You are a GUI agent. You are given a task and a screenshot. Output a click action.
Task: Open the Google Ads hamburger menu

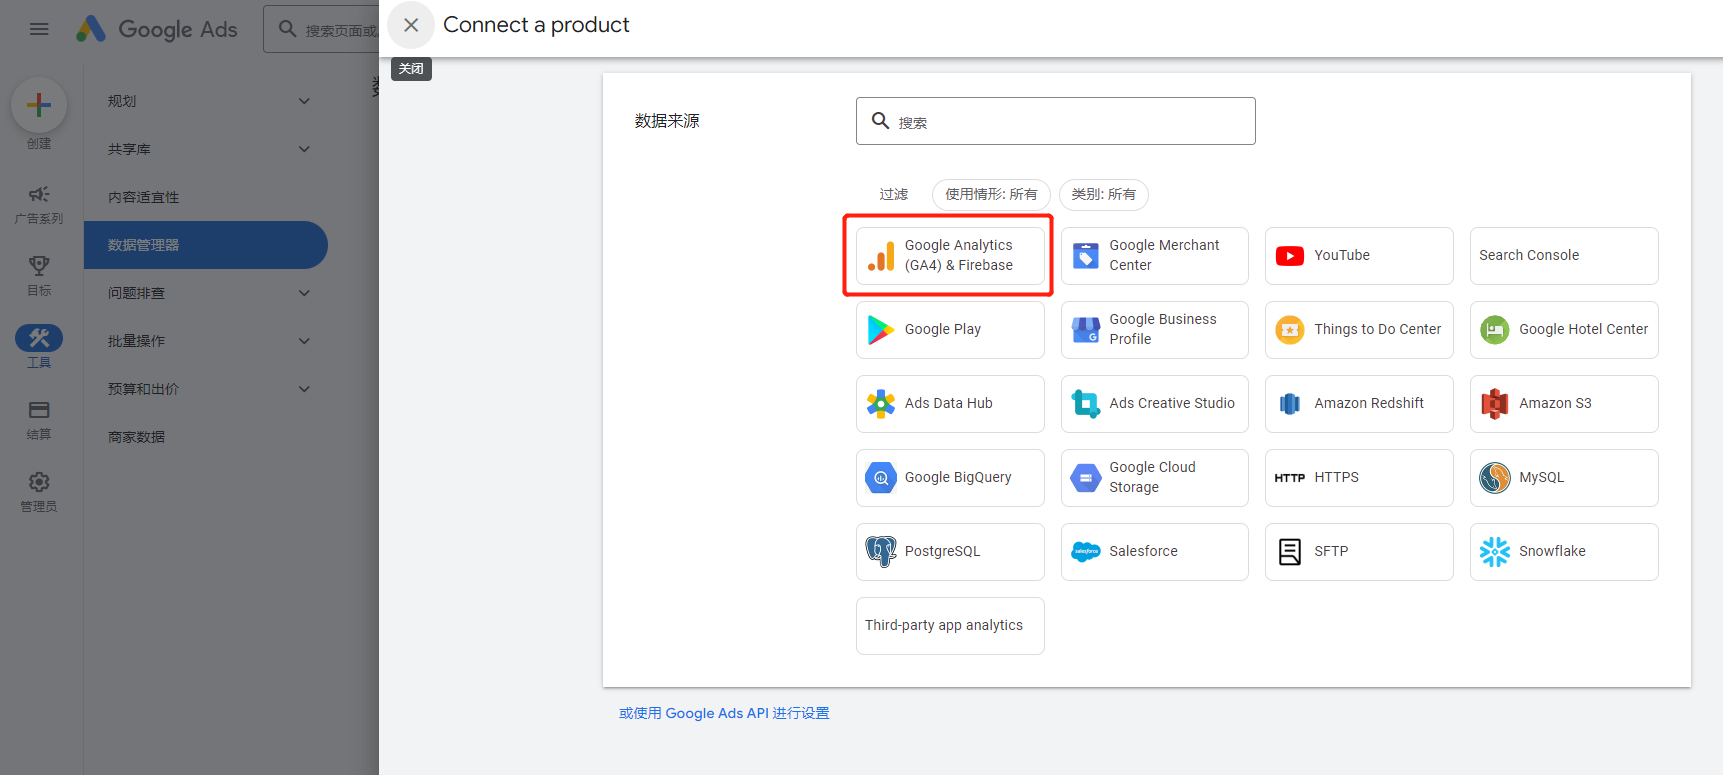(x=39, y=29)
